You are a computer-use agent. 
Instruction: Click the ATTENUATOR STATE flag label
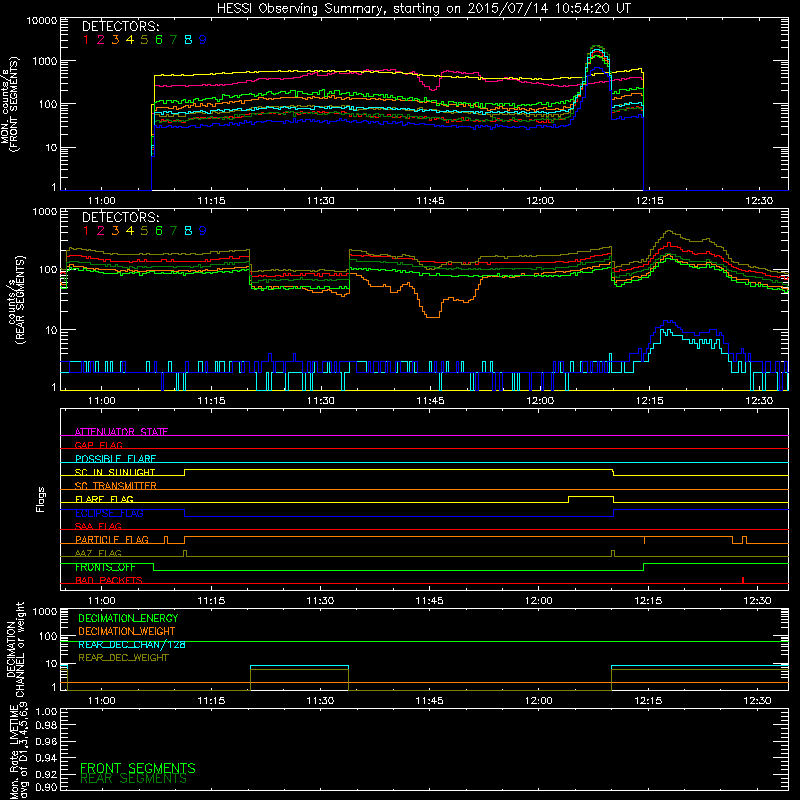pyautogui.click(x=121, y=432)
